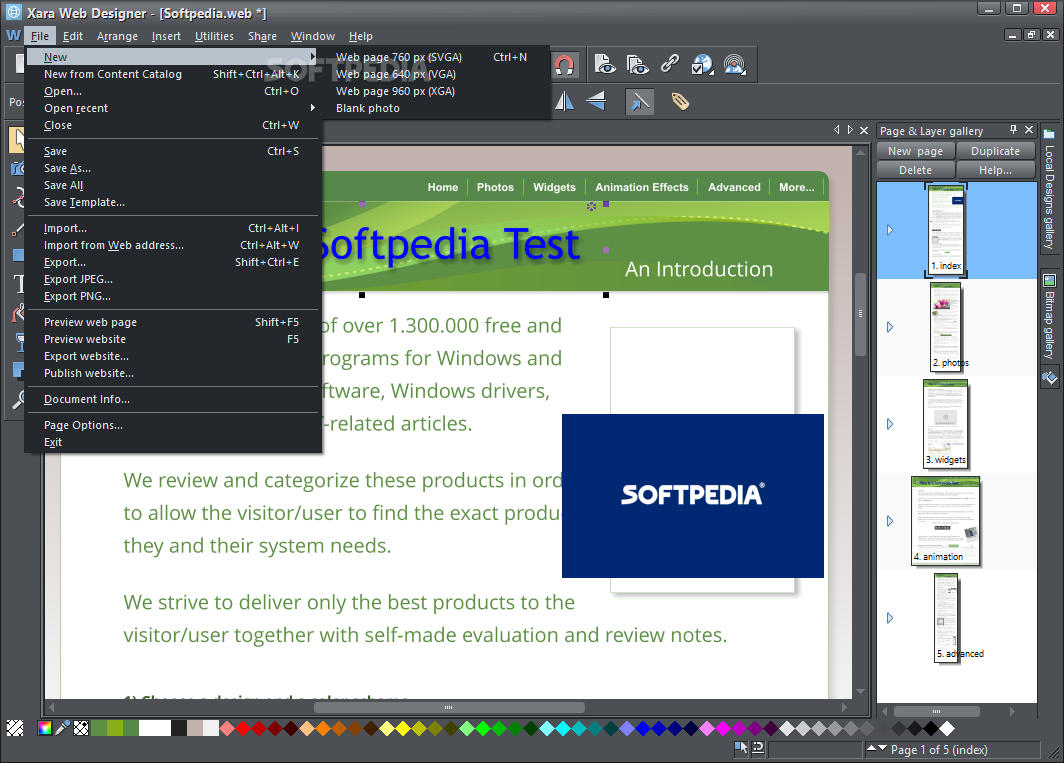
Task: Pick the yellow color swatch
Action: coord(403,728)
